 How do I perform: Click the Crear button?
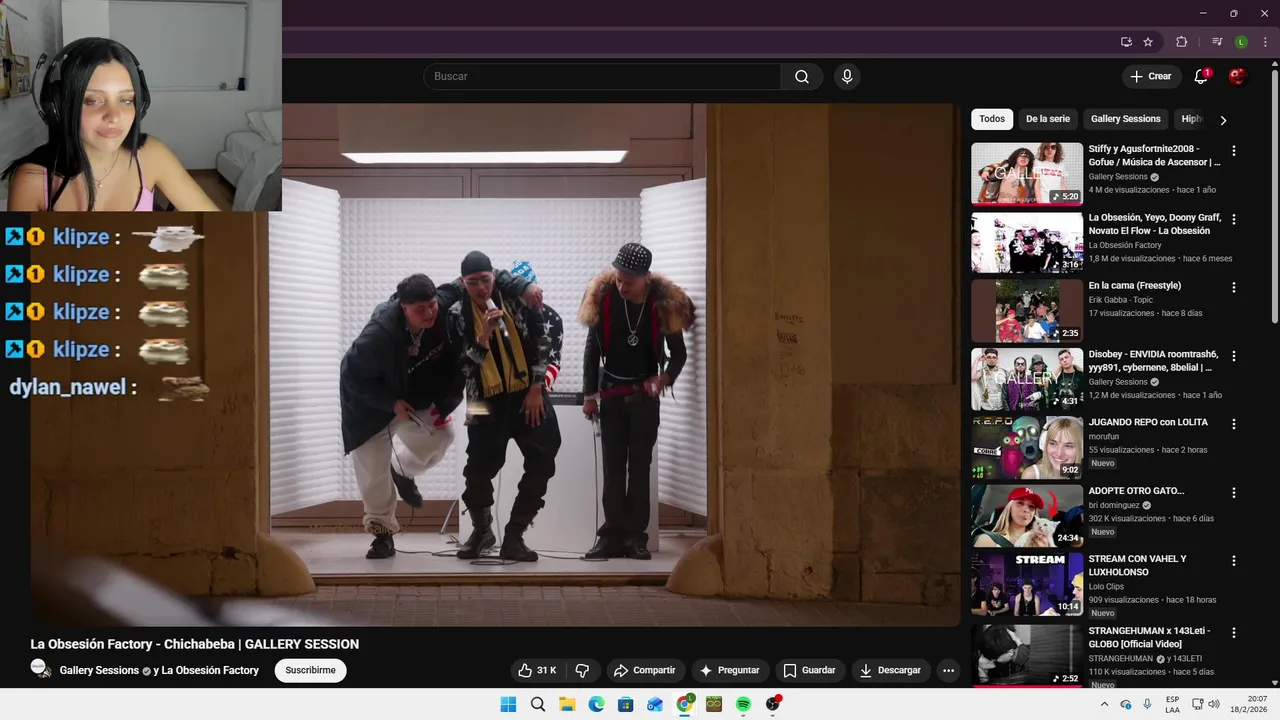[x=1150, y=77]
